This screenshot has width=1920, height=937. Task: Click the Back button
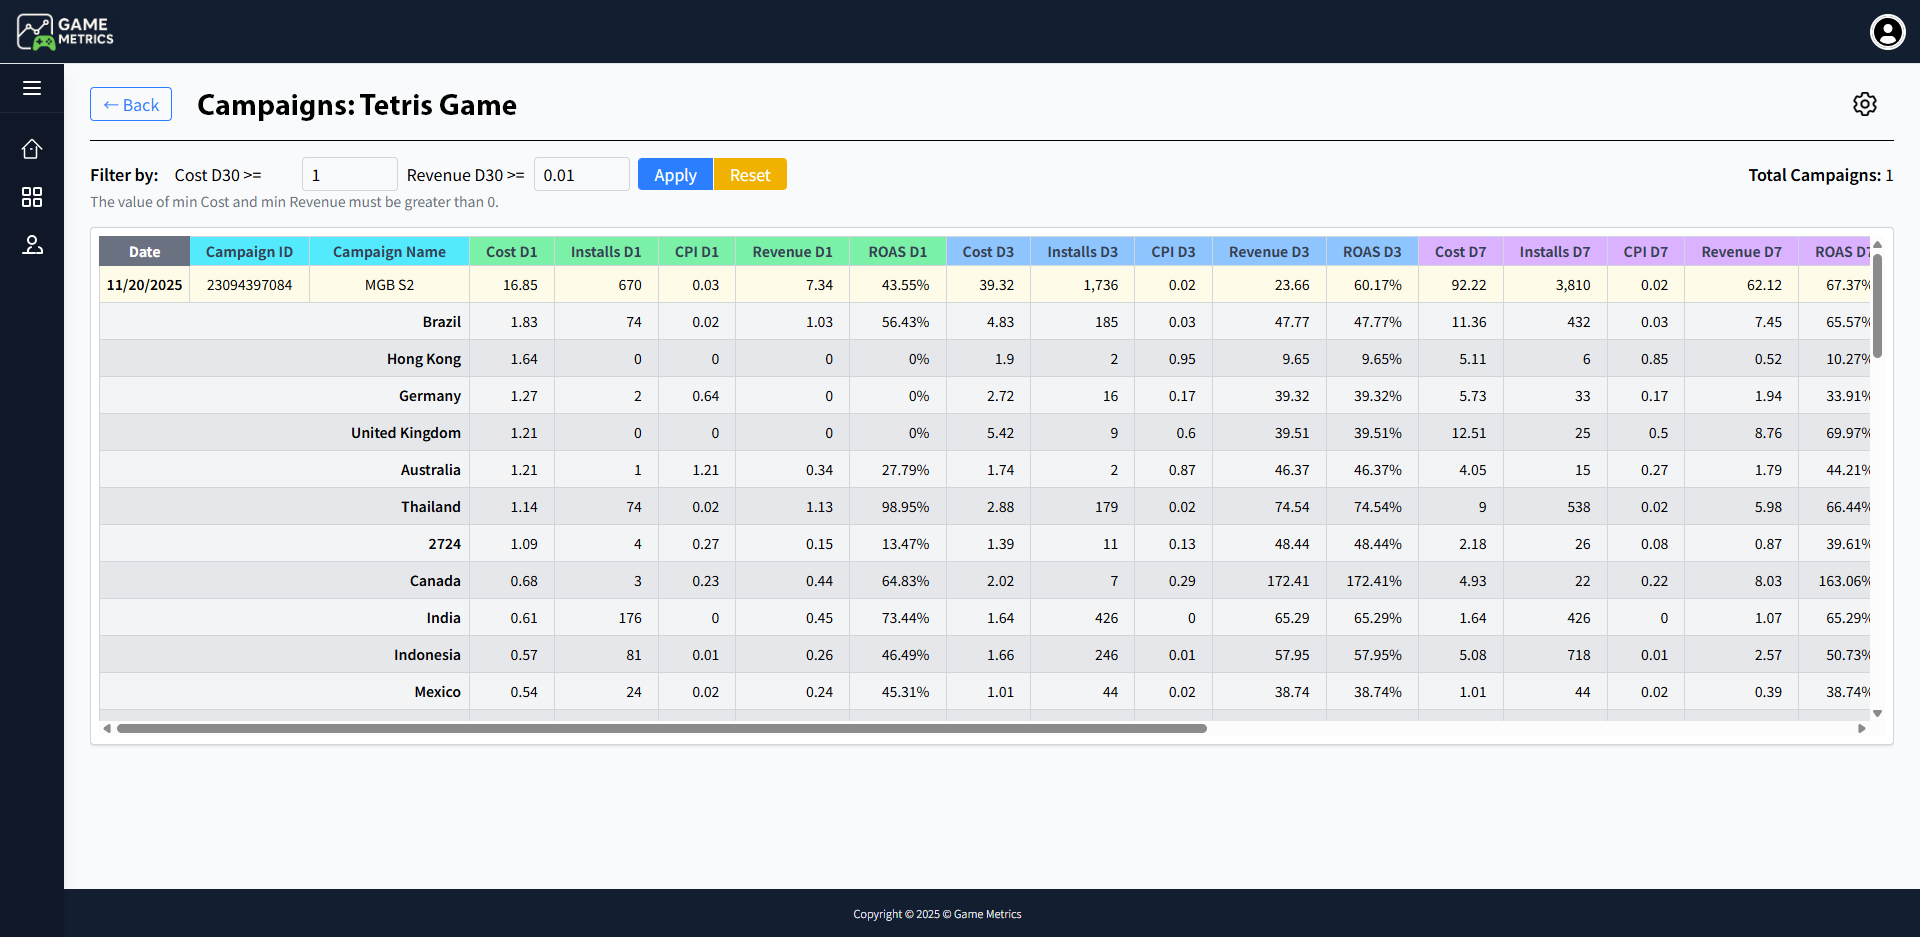click(x=131, y=104)
